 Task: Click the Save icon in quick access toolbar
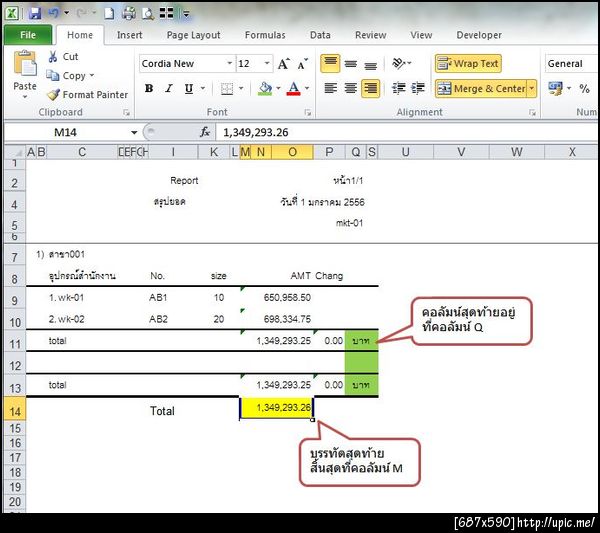35,13
